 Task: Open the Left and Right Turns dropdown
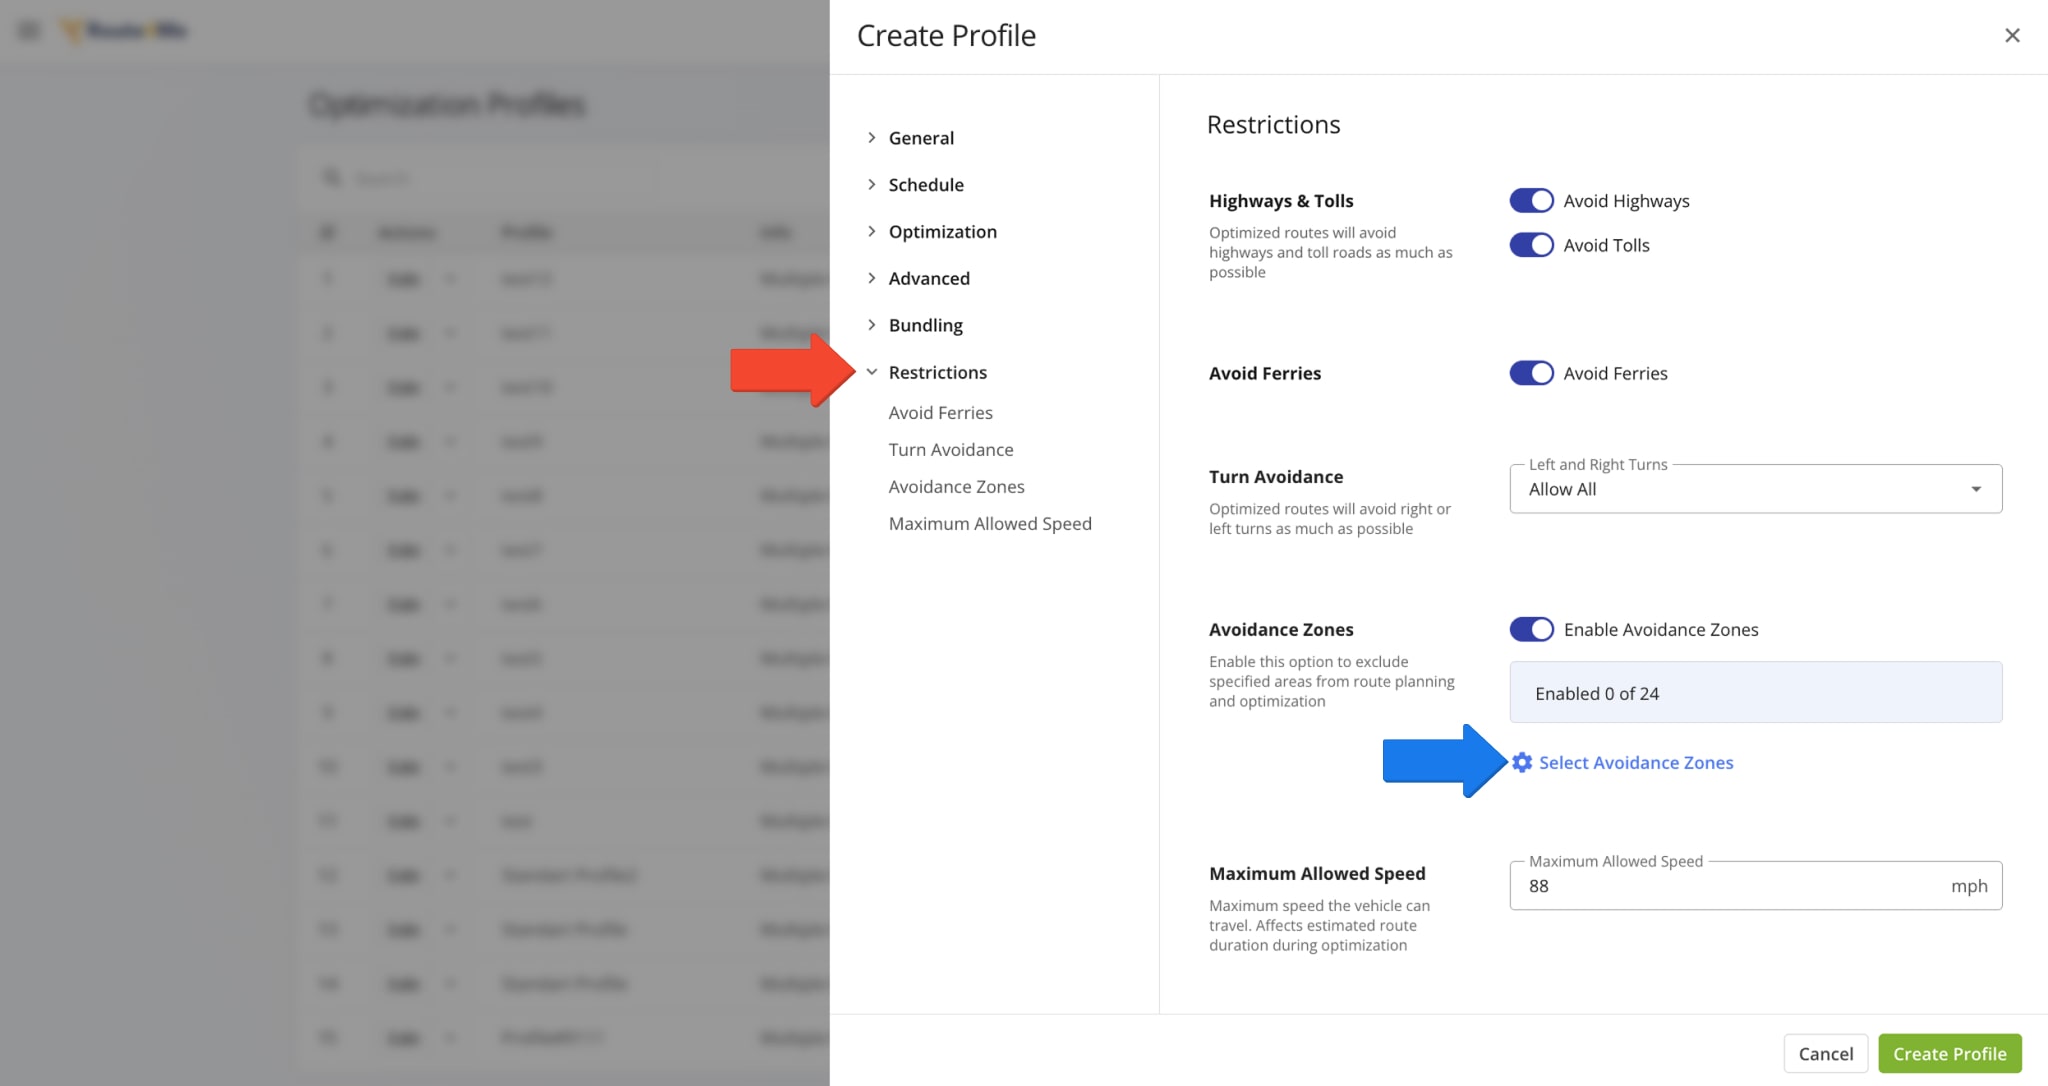(1755, 489)
